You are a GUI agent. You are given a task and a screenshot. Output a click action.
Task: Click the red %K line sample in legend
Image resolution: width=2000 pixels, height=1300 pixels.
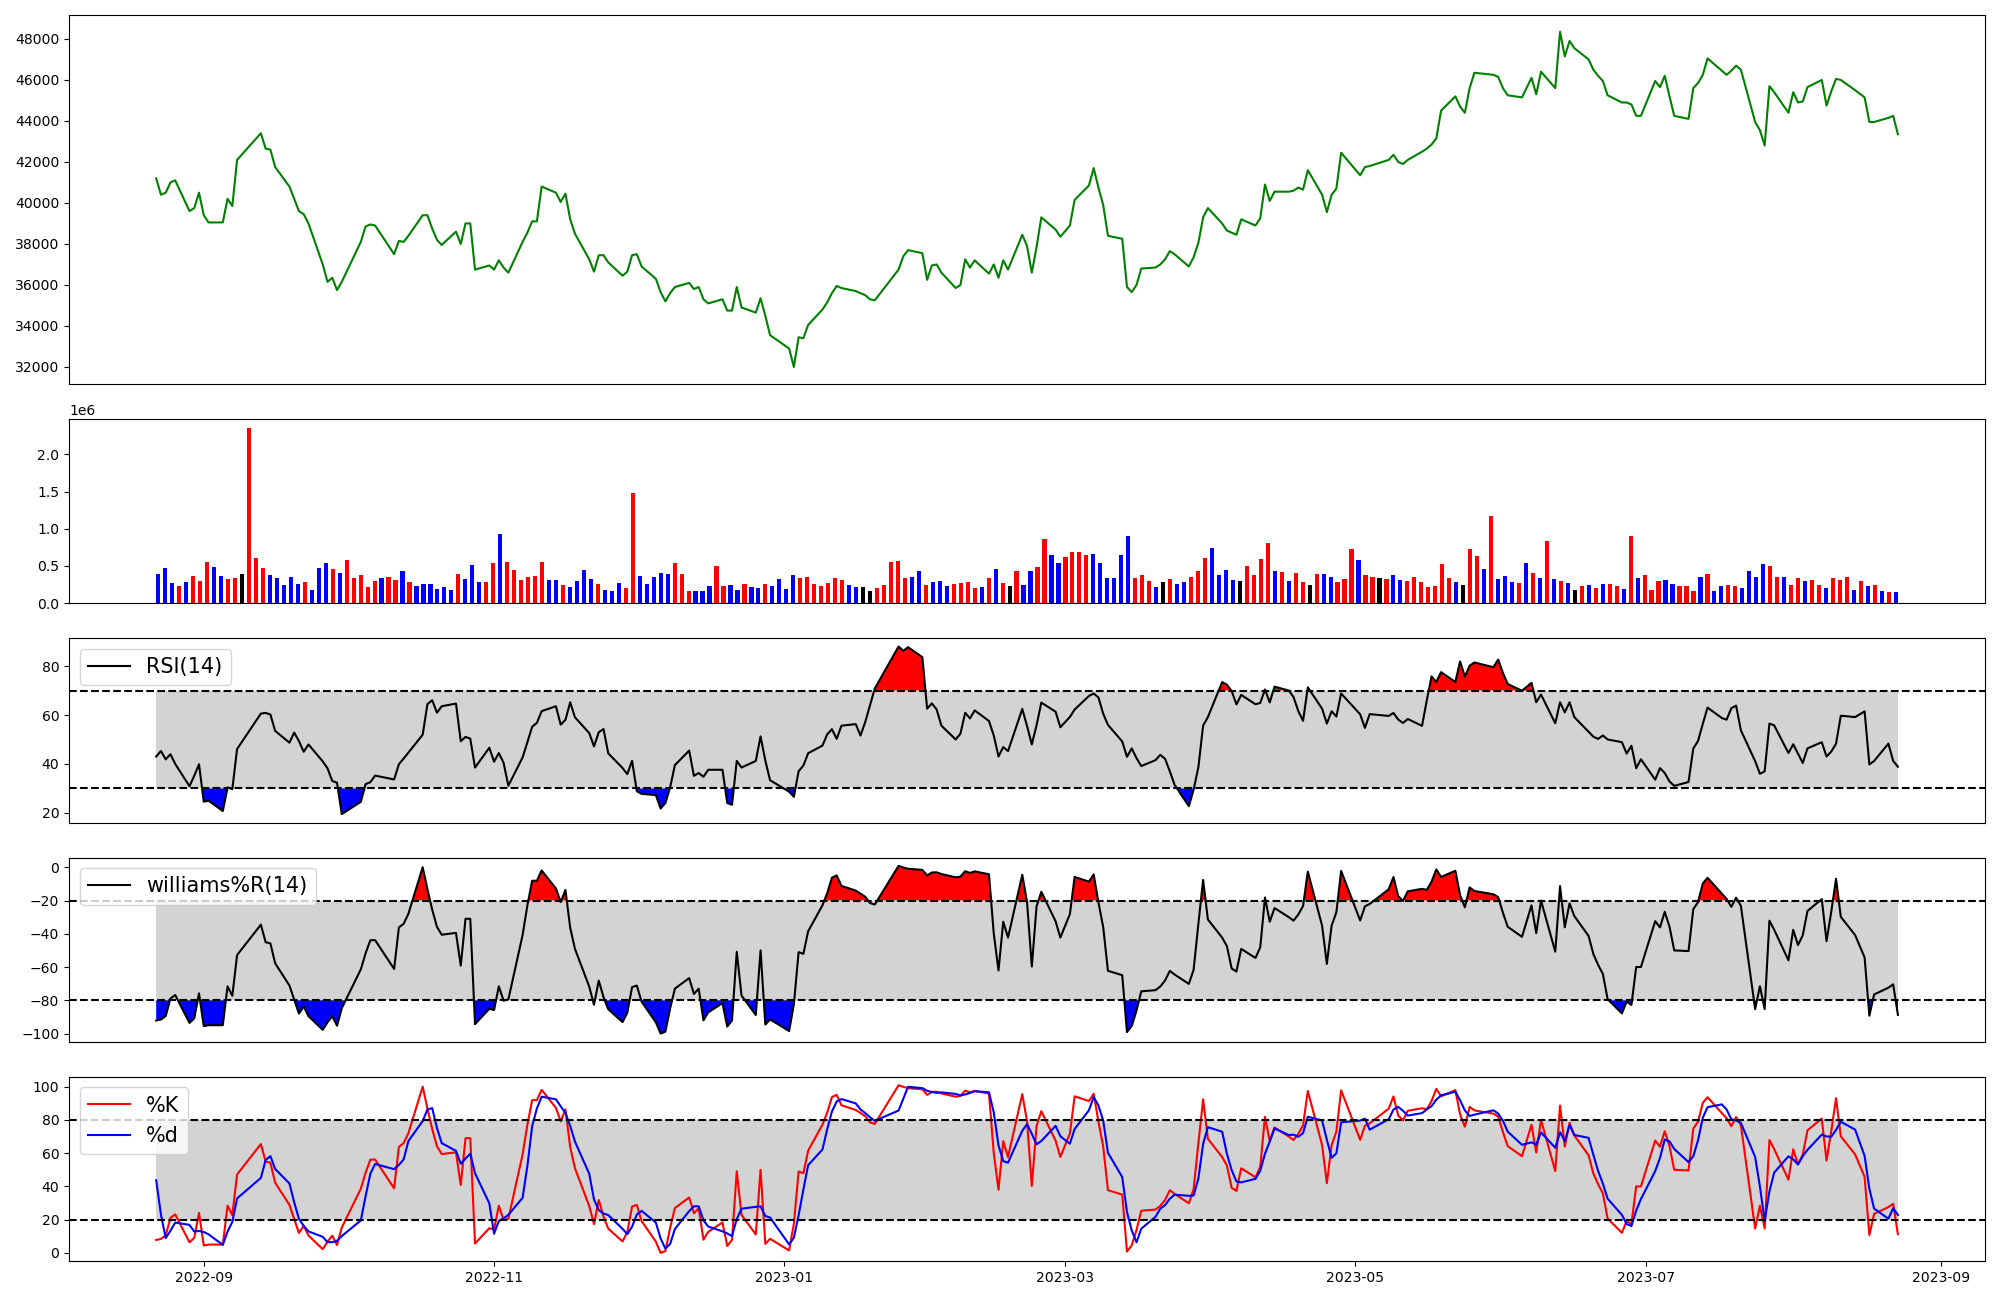coord(110,1104)
